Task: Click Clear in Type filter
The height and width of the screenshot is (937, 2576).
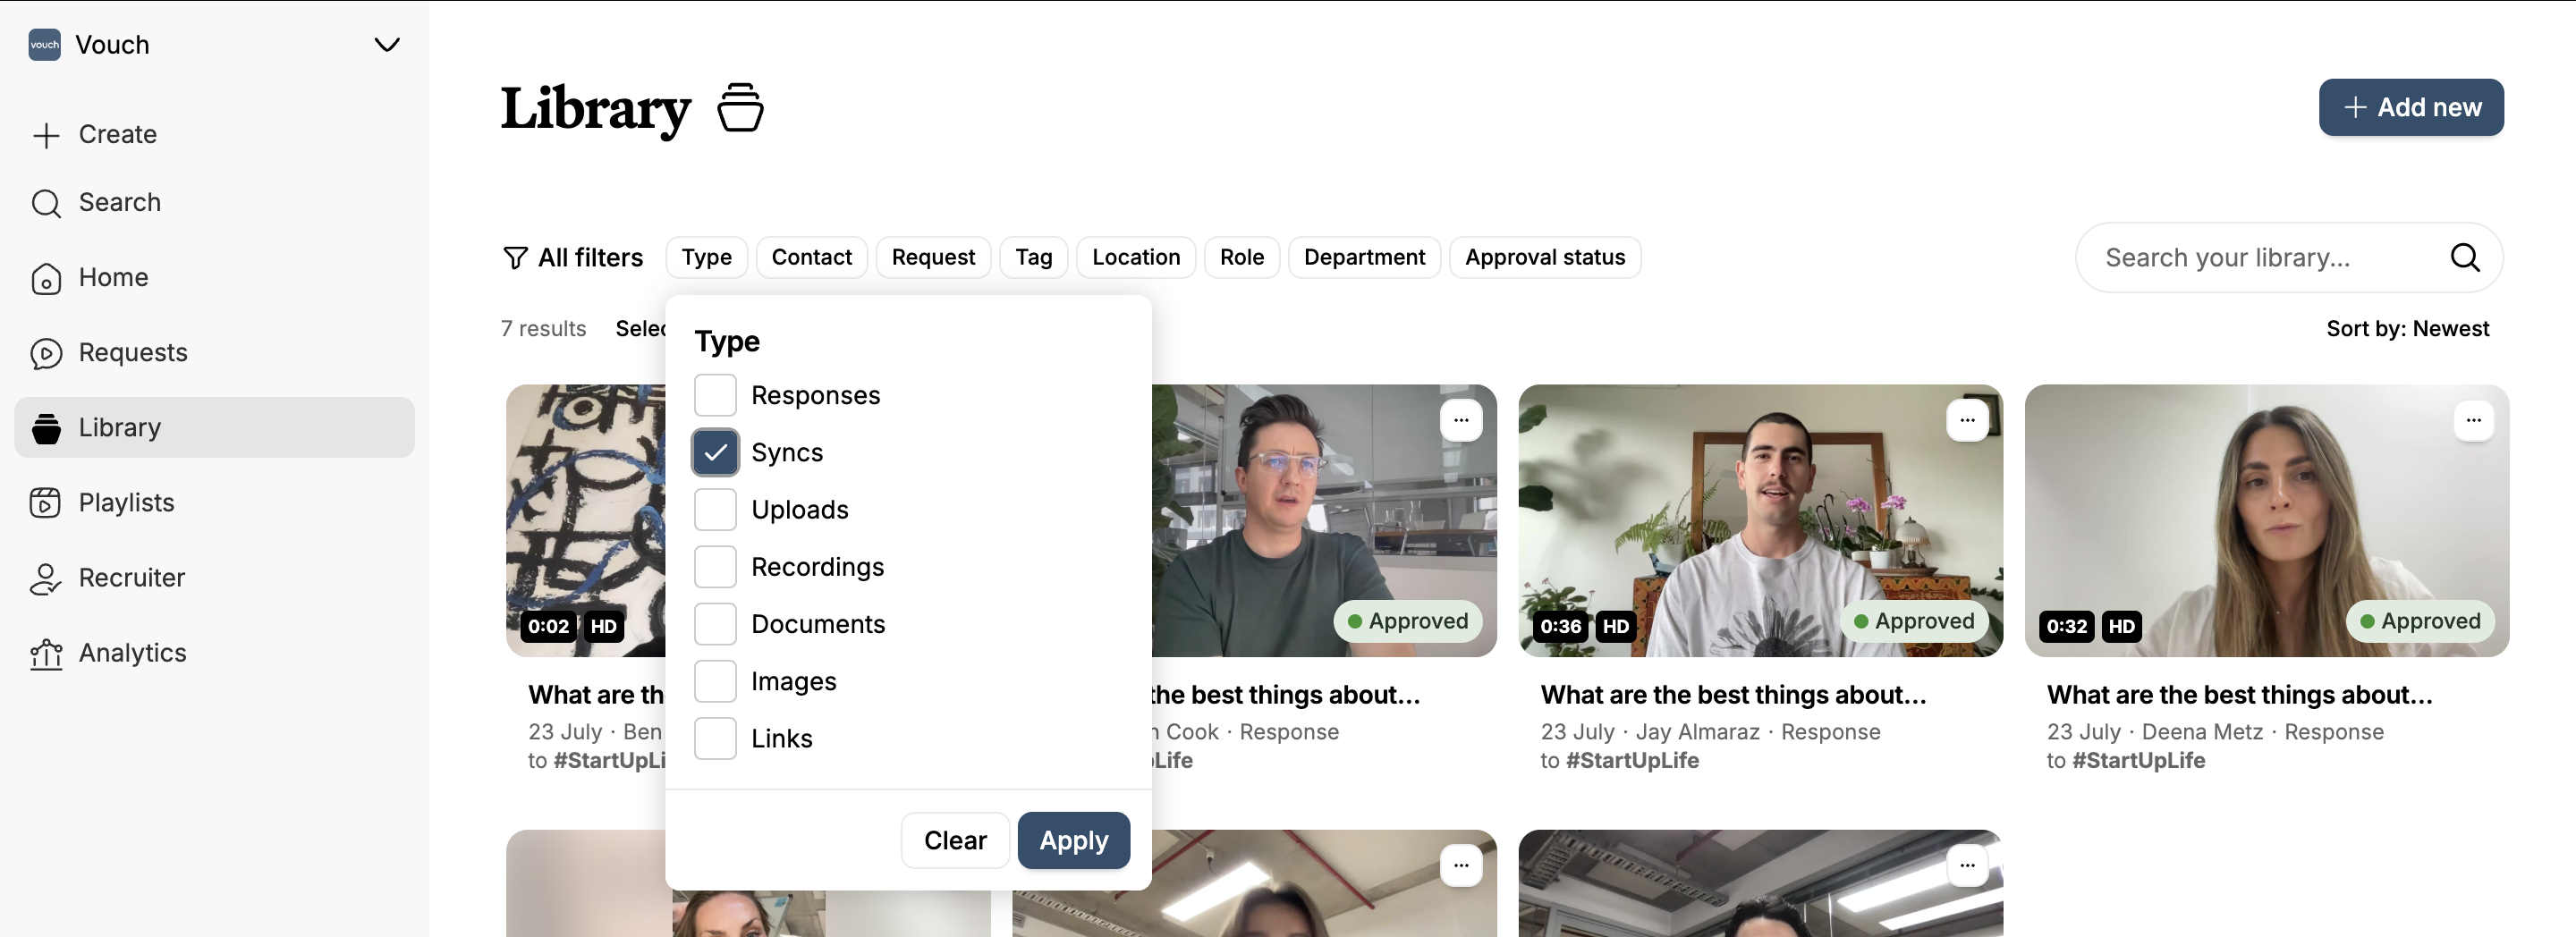Action: (955, 840)
